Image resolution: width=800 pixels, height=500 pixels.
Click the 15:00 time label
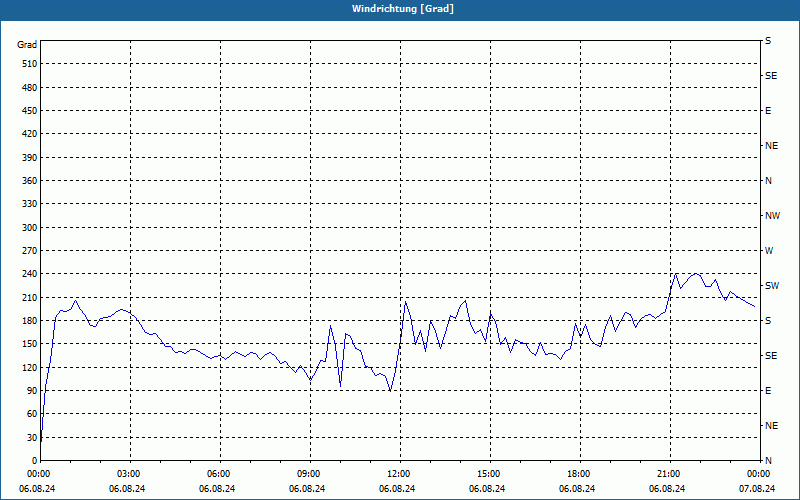click(489, 474)
